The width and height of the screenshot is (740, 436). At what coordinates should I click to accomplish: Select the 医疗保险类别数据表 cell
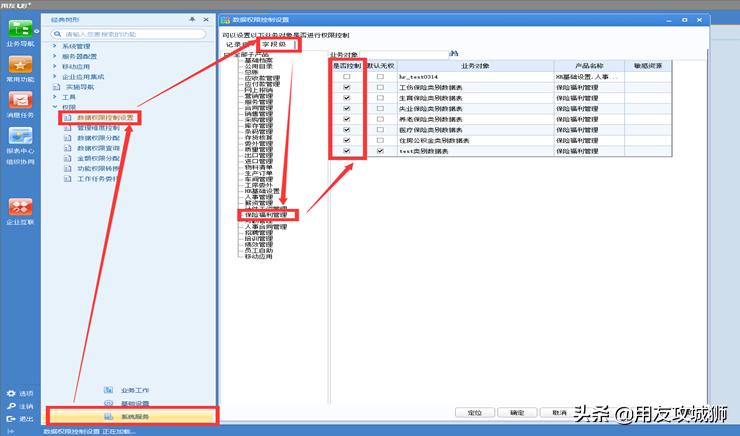click(x=475, y=130)
